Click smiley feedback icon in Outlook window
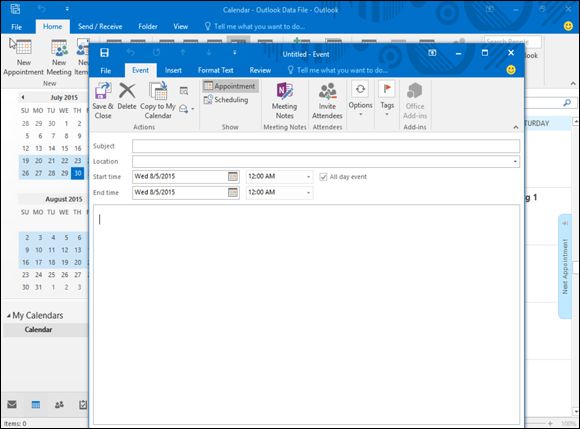The image size is (580, 429). click(x=568, y=26)
